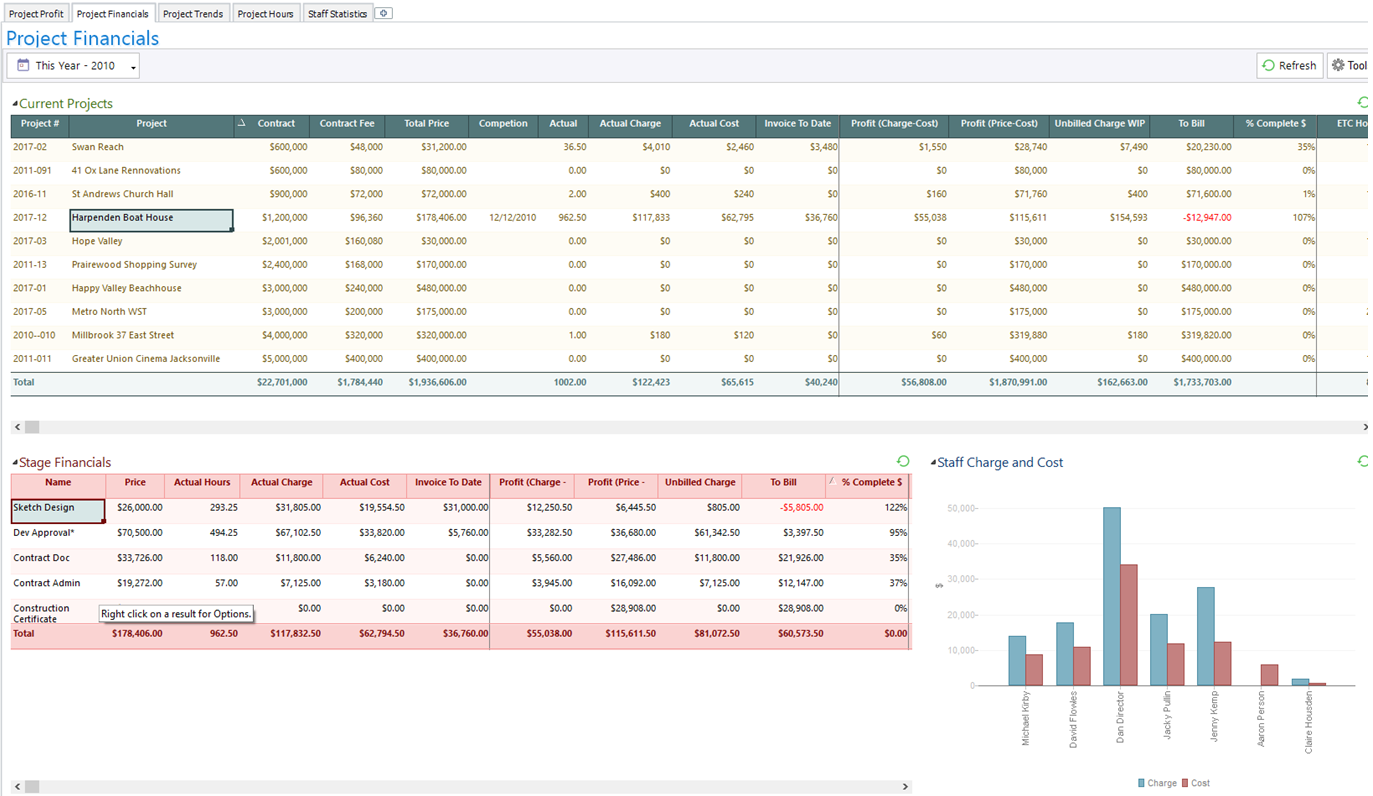Click the refresh icon next to Stage Financials
Screen dimensions: 1373x796
click(x=903, y=461)
